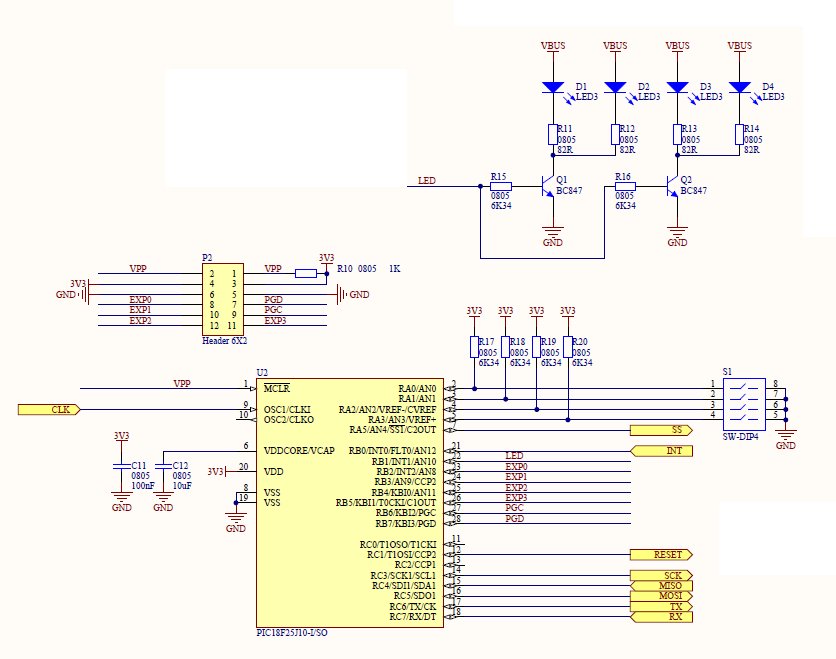Click the 100nF value under C11
The width and height of the screenshot is (836, 659).
(143, 486)
